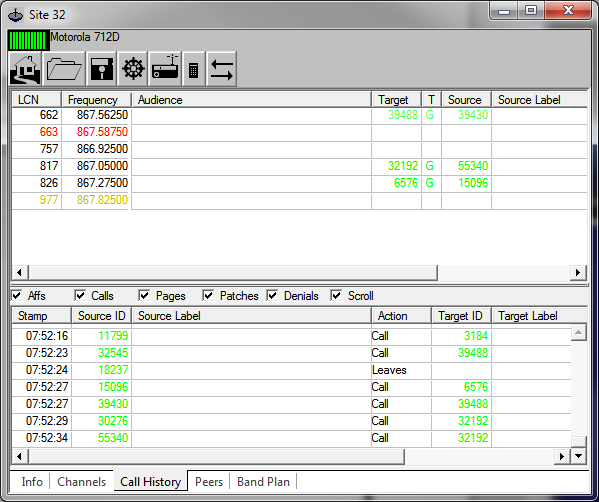Click the green signal strength meter
Image resolution: width=599 pixels, height=502 pixels.
click(28, 40)
